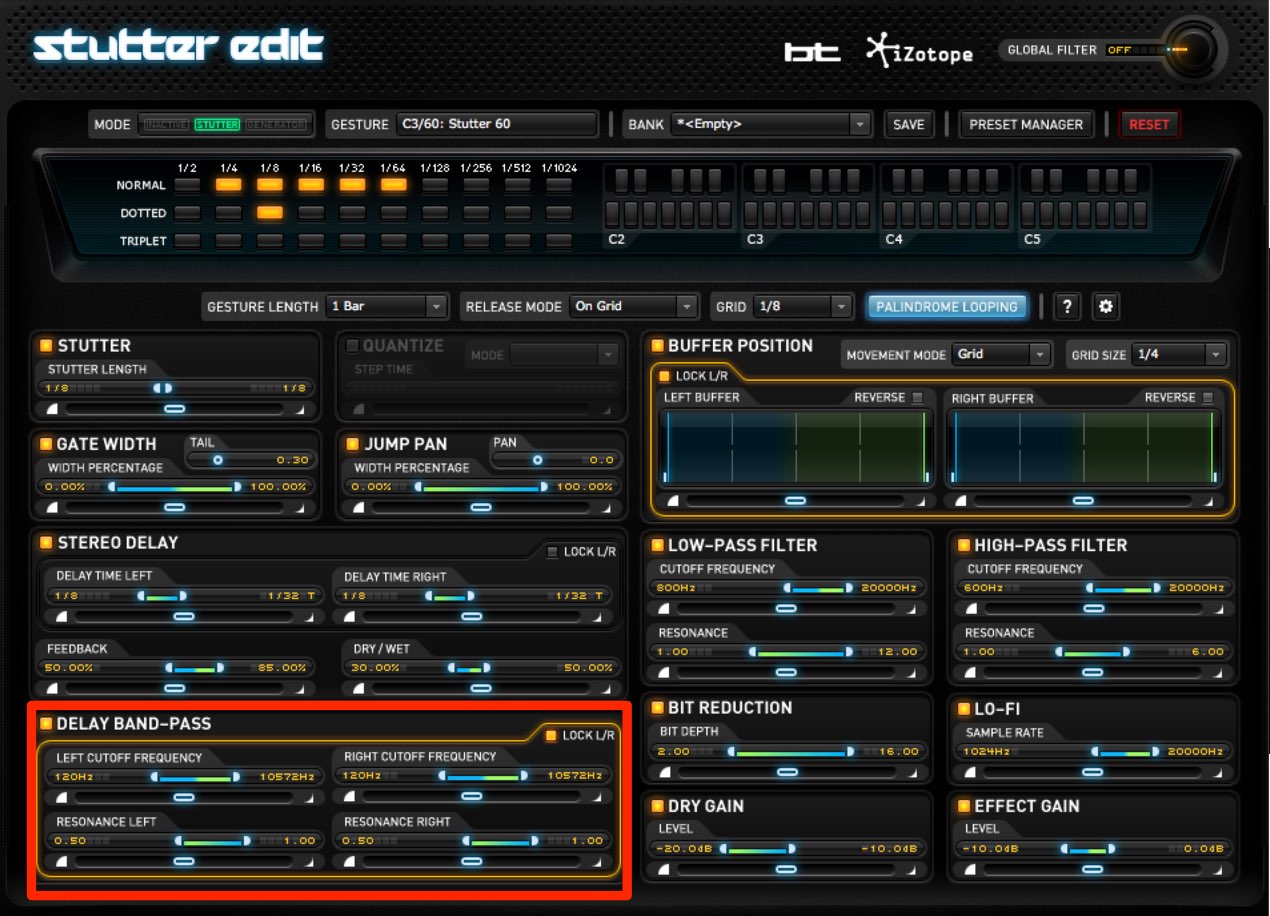The width and height of the screenshot is (1270, 916).
Task: Toggle the Normal 1/2 stutter value
Action: [x=187, y=184]
